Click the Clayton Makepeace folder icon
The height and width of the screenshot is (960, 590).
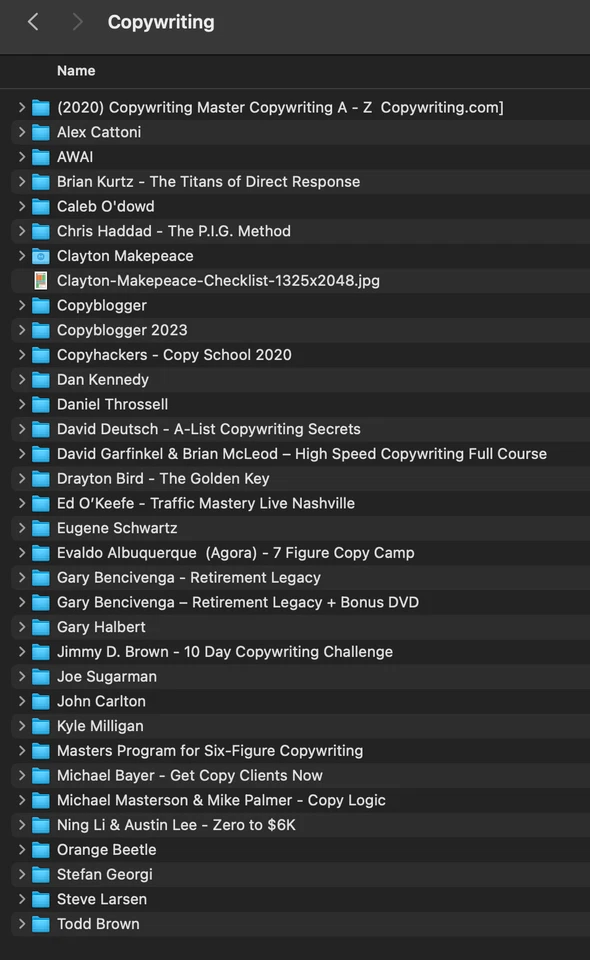(x=40, y=256)
